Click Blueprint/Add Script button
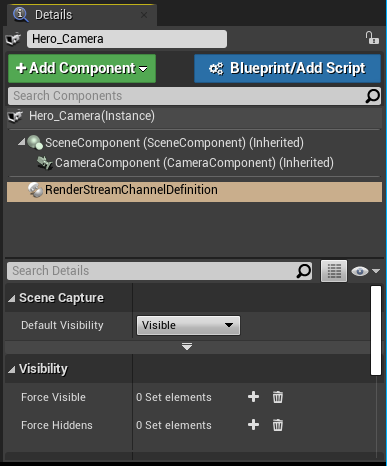Viewport: 387px width, 466px height. point(287,68)
